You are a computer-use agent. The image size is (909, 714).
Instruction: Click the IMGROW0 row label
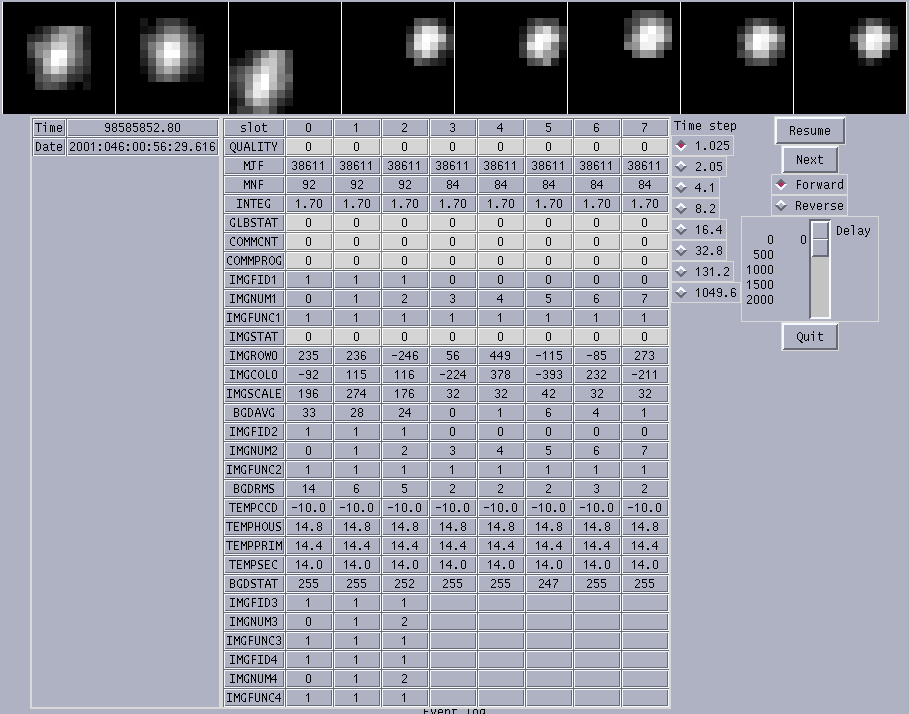(254, 355)
